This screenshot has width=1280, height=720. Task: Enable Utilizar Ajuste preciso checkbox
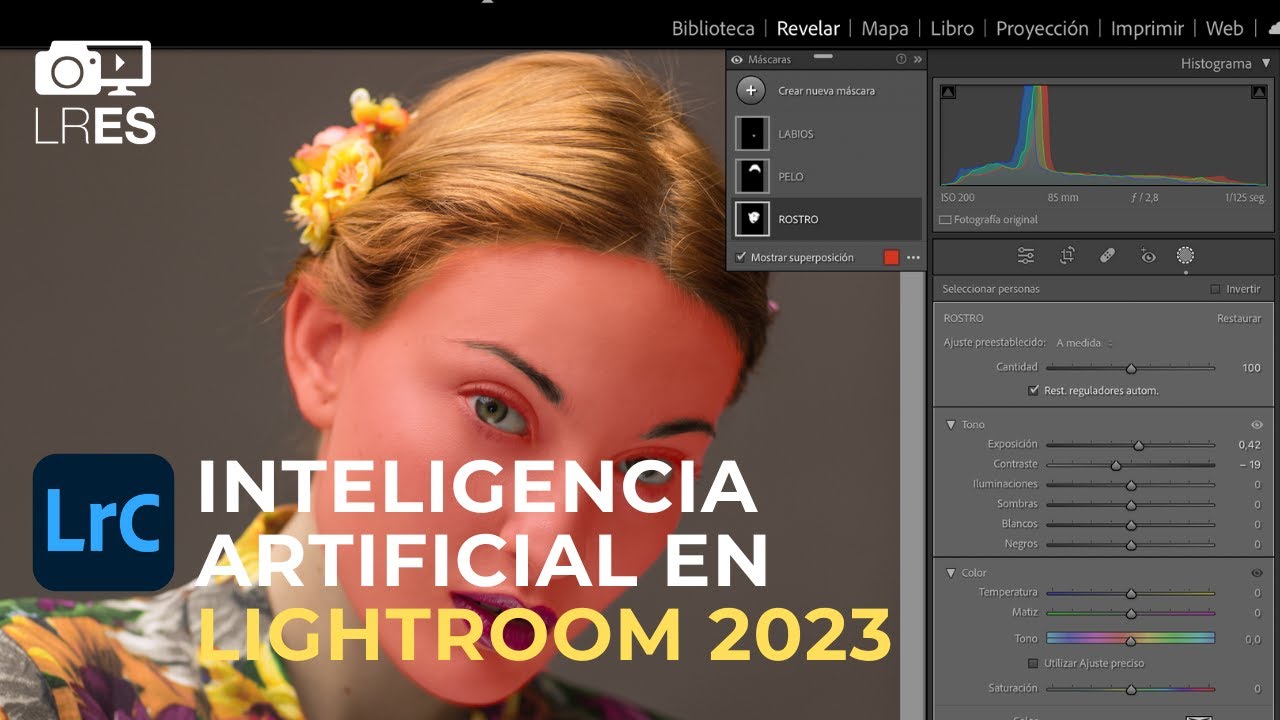point(1034,664)
